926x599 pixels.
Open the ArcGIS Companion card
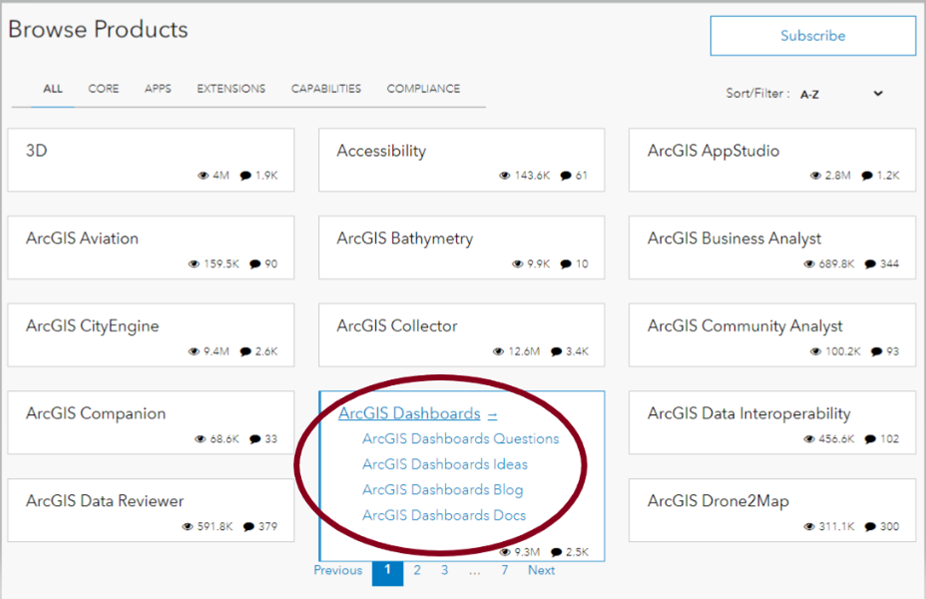(151, 422)
